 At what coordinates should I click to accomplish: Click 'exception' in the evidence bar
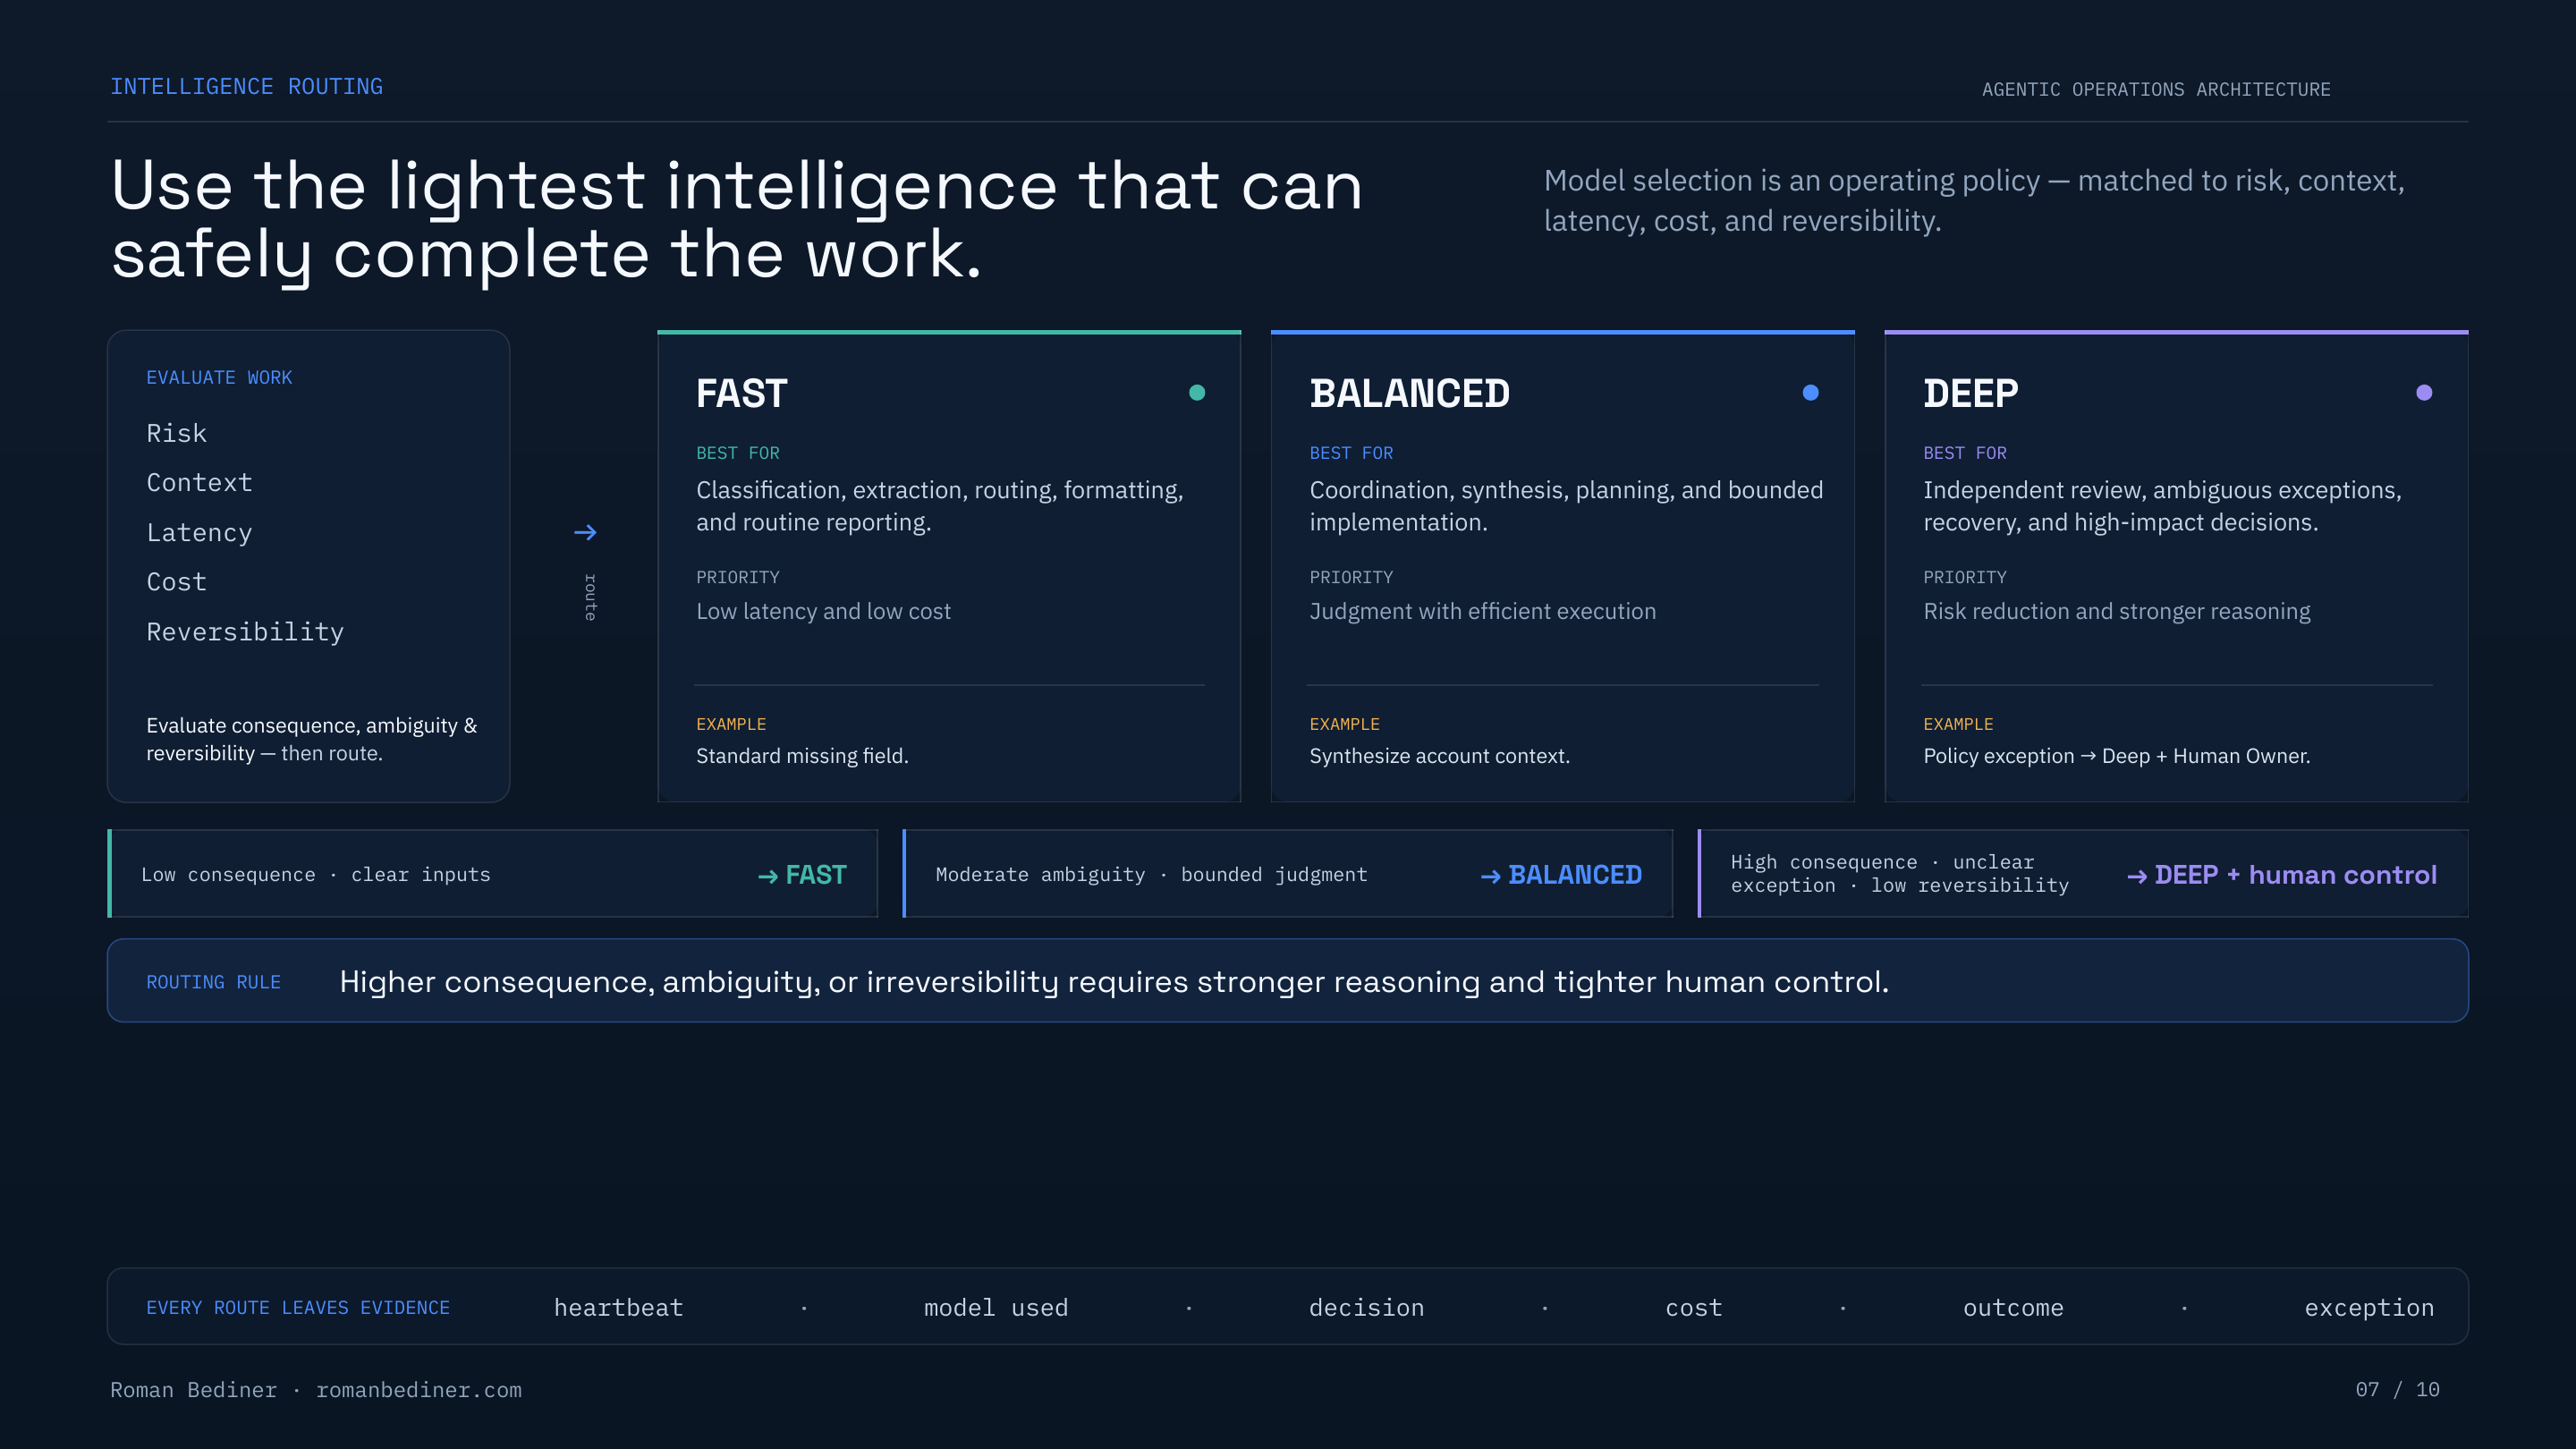click(2369, 1308)
